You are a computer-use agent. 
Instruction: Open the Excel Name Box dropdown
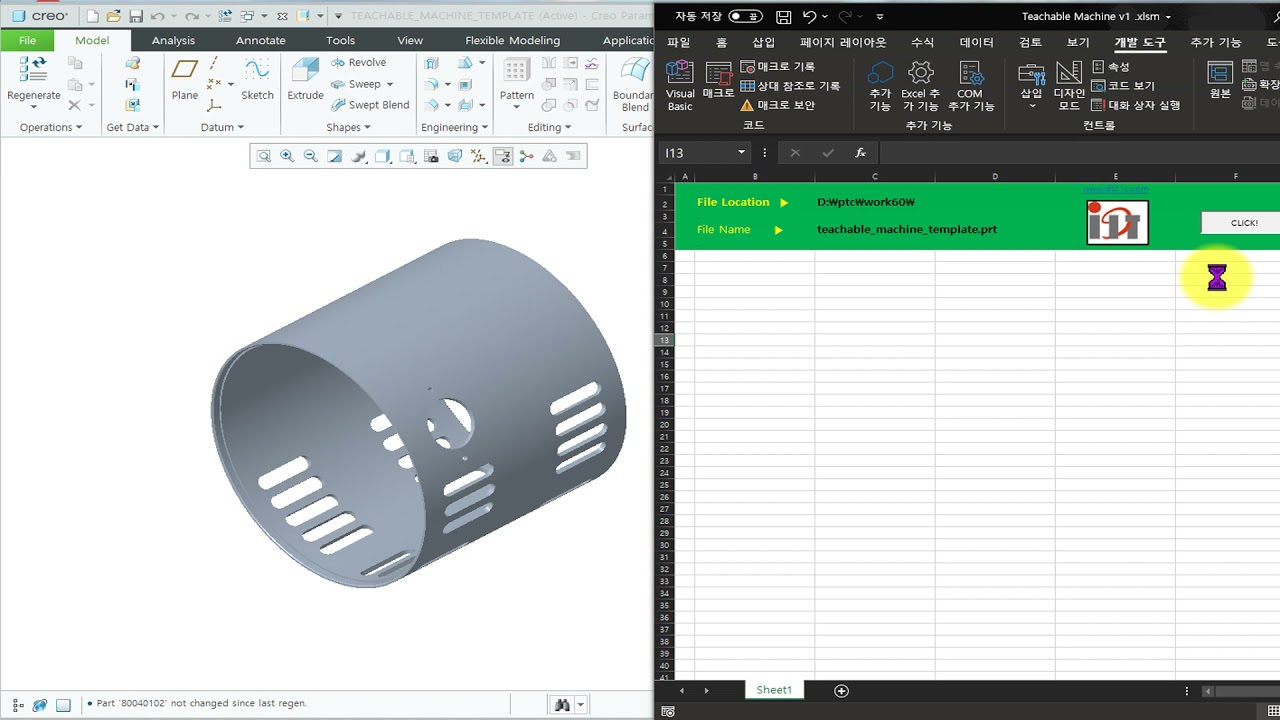click(741, 153)
